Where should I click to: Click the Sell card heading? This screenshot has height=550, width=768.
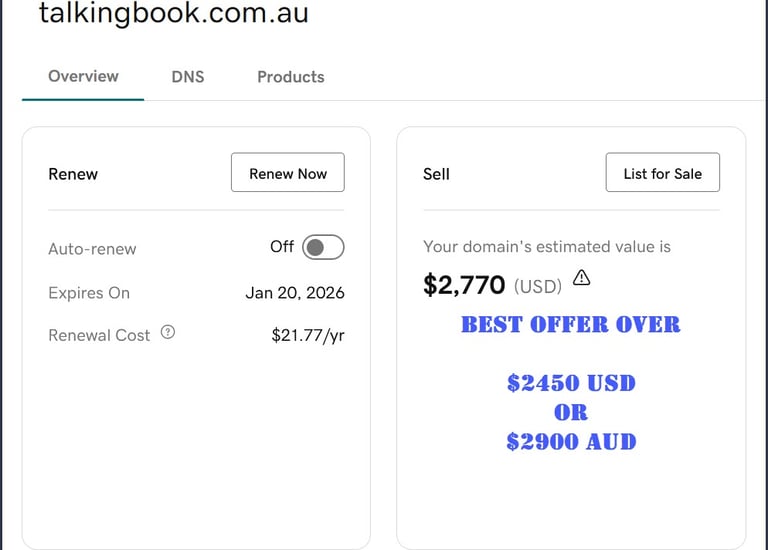(436, 174)
